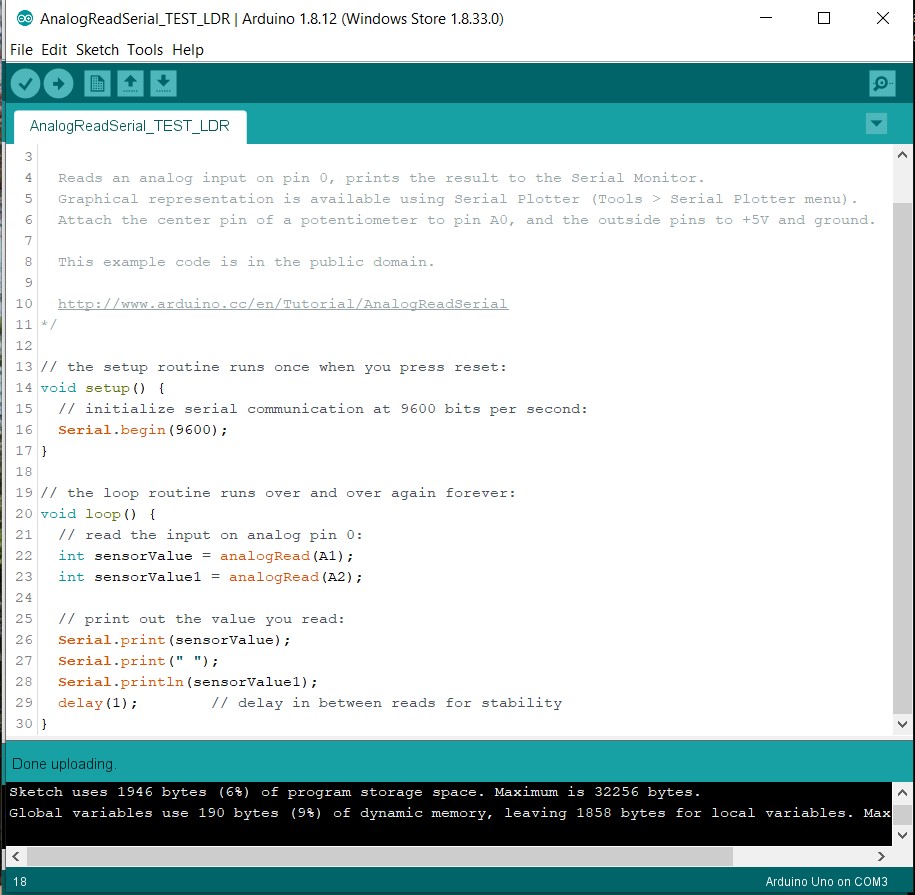915x895 pixels.
Task: Click 'Serial.print(sensorValue);' on line 26
Action: point(174,640)
